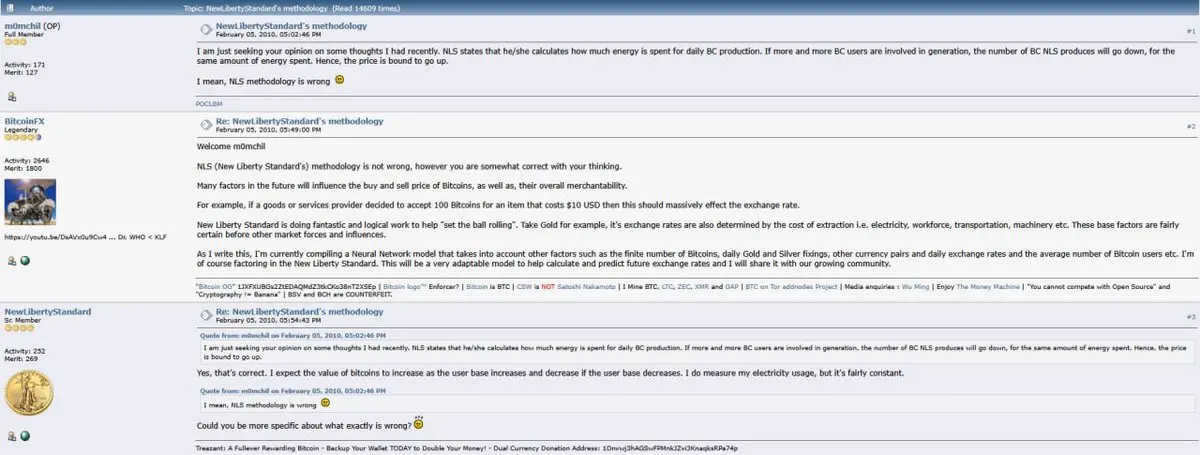Click the emoticon after 'what exactly is wrong?'
This screenshot has width=1200, height=455.
[419, 424]
